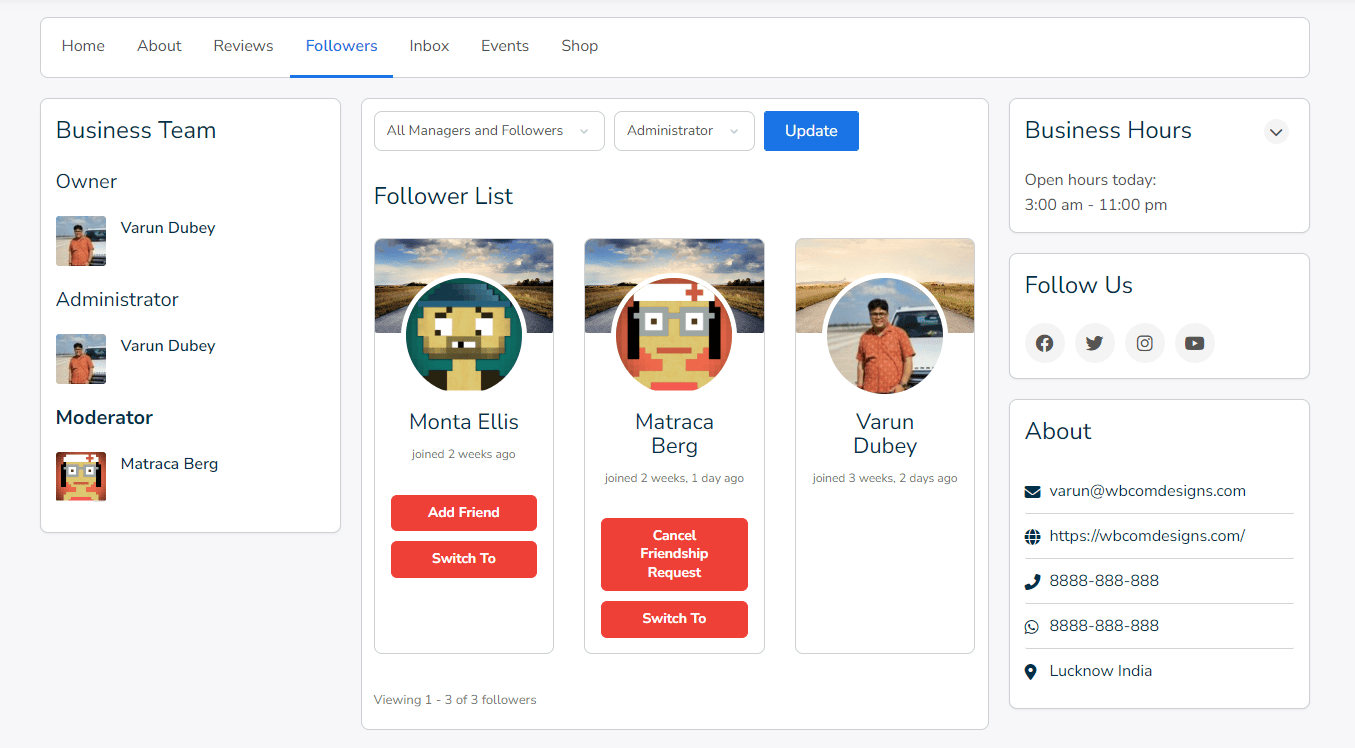Click the location pin icon near Lucknow India
Image resolution: width=1355 pixels, height=748 pixels.
click(1031, 671)
